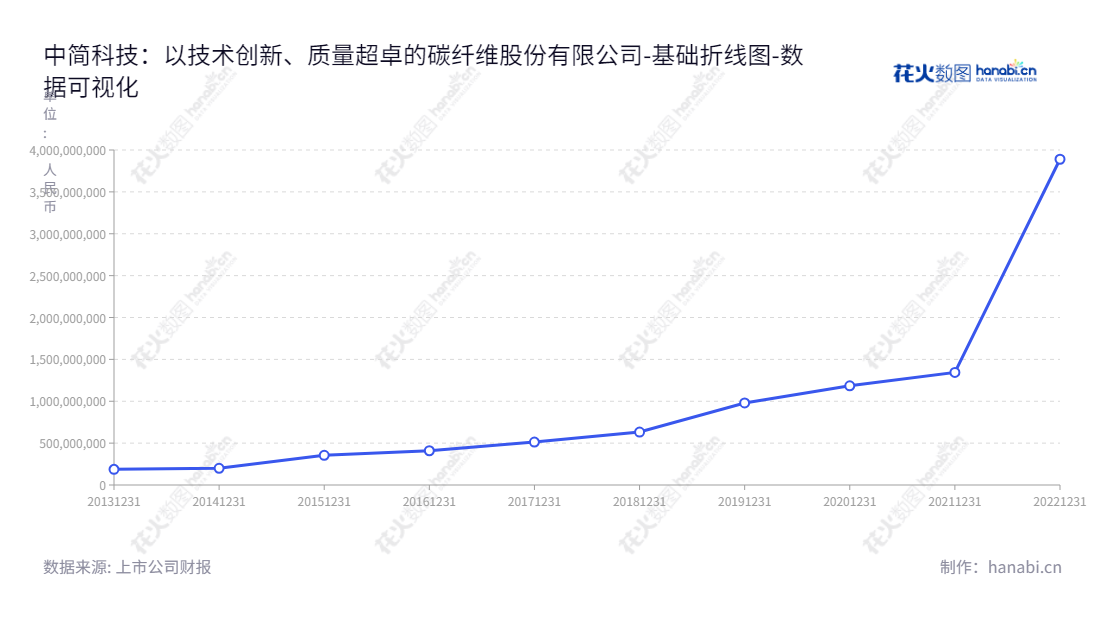Select the 20201231 data point marker

tap(848, 384)
